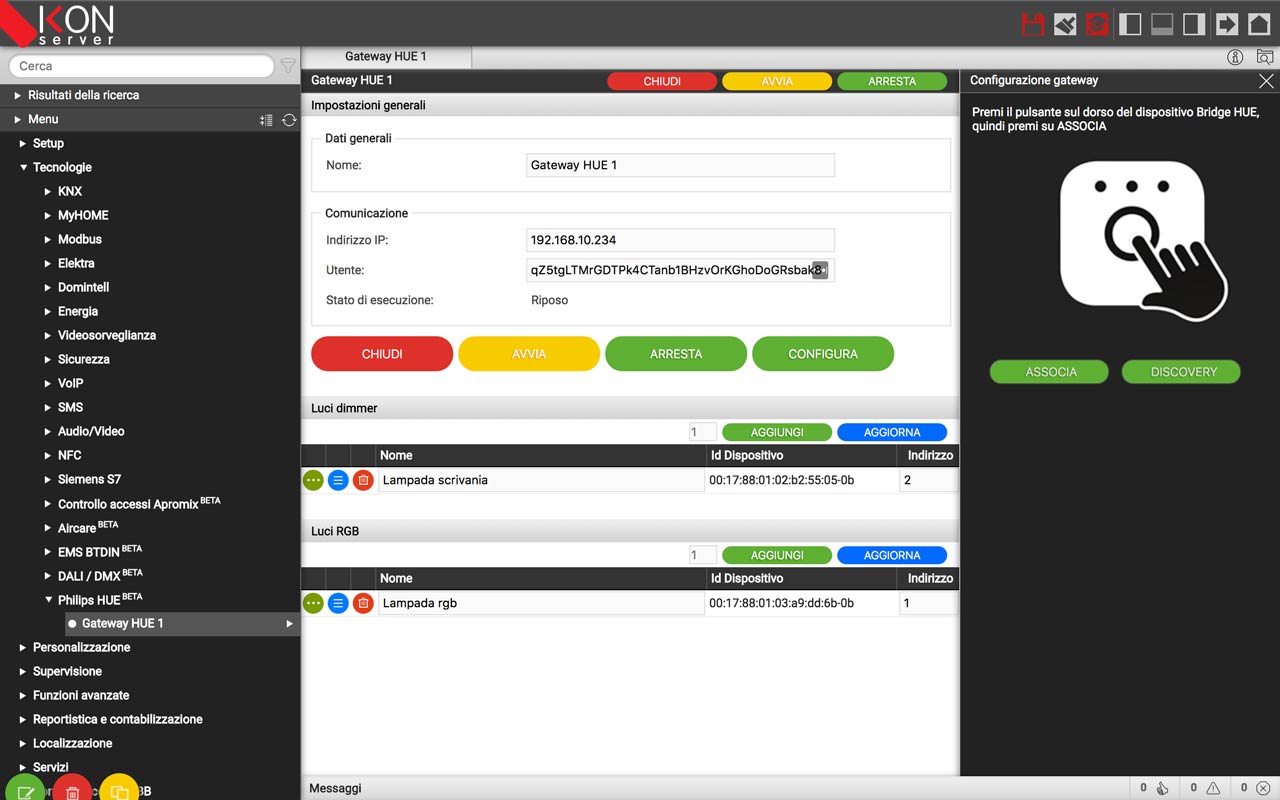The image size is (1280, 800).
Task: Expand Risultati della ricerca section
Action: pyautogui.click(x=17, y=95)
